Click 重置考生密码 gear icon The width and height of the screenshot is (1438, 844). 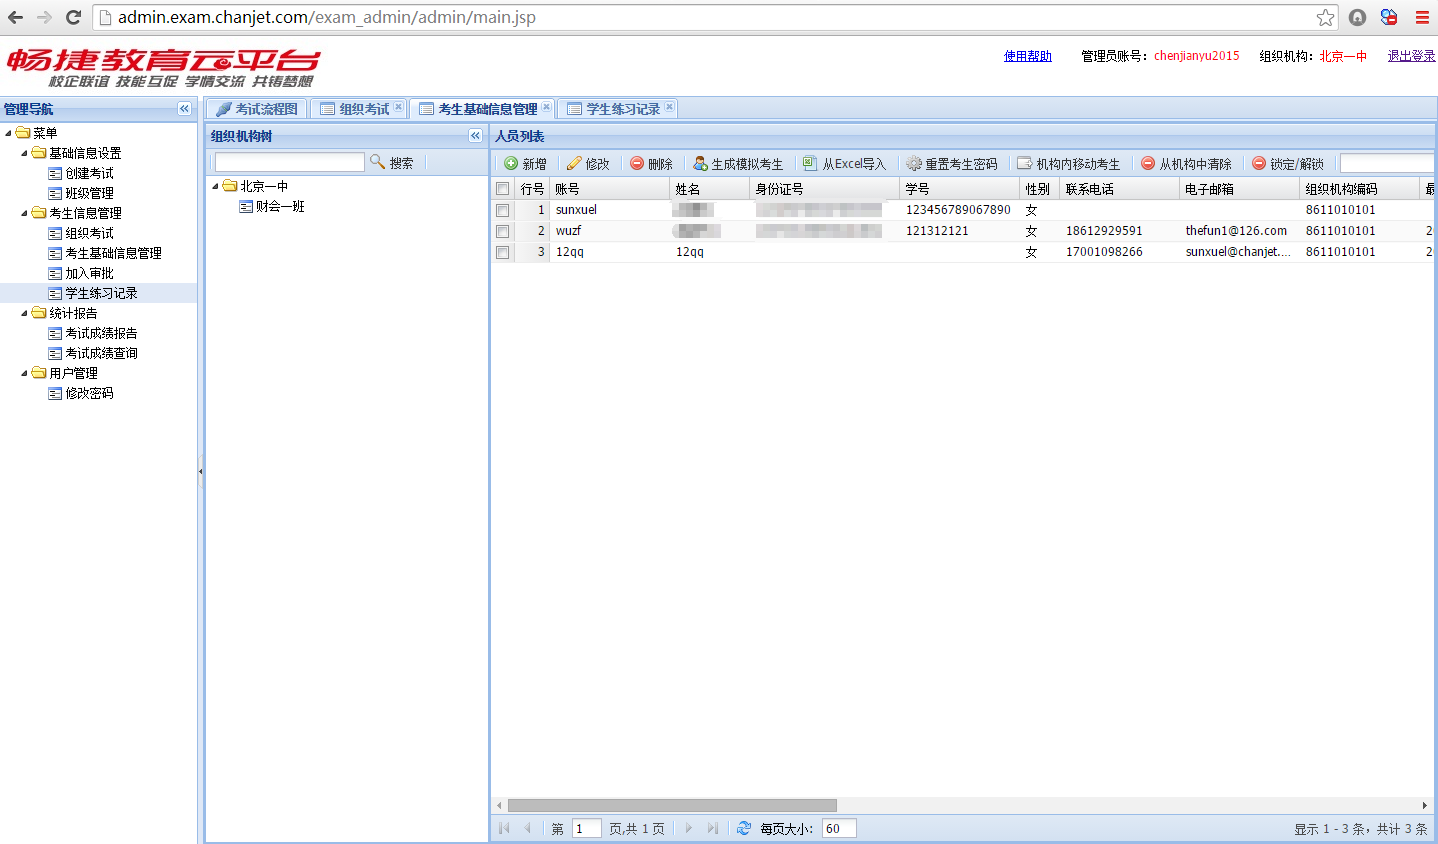click(x=914, y=164)
